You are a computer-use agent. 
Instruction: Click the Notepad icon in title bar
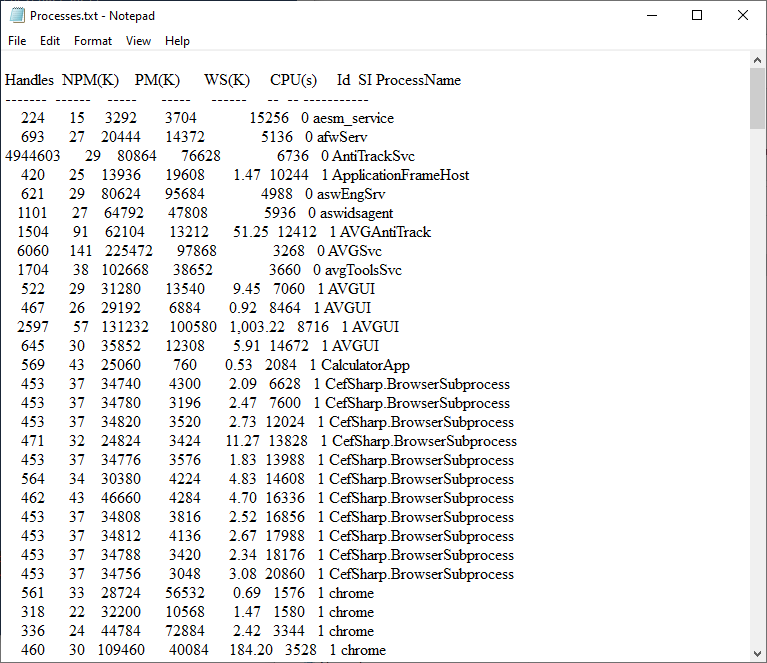(17, 16)
